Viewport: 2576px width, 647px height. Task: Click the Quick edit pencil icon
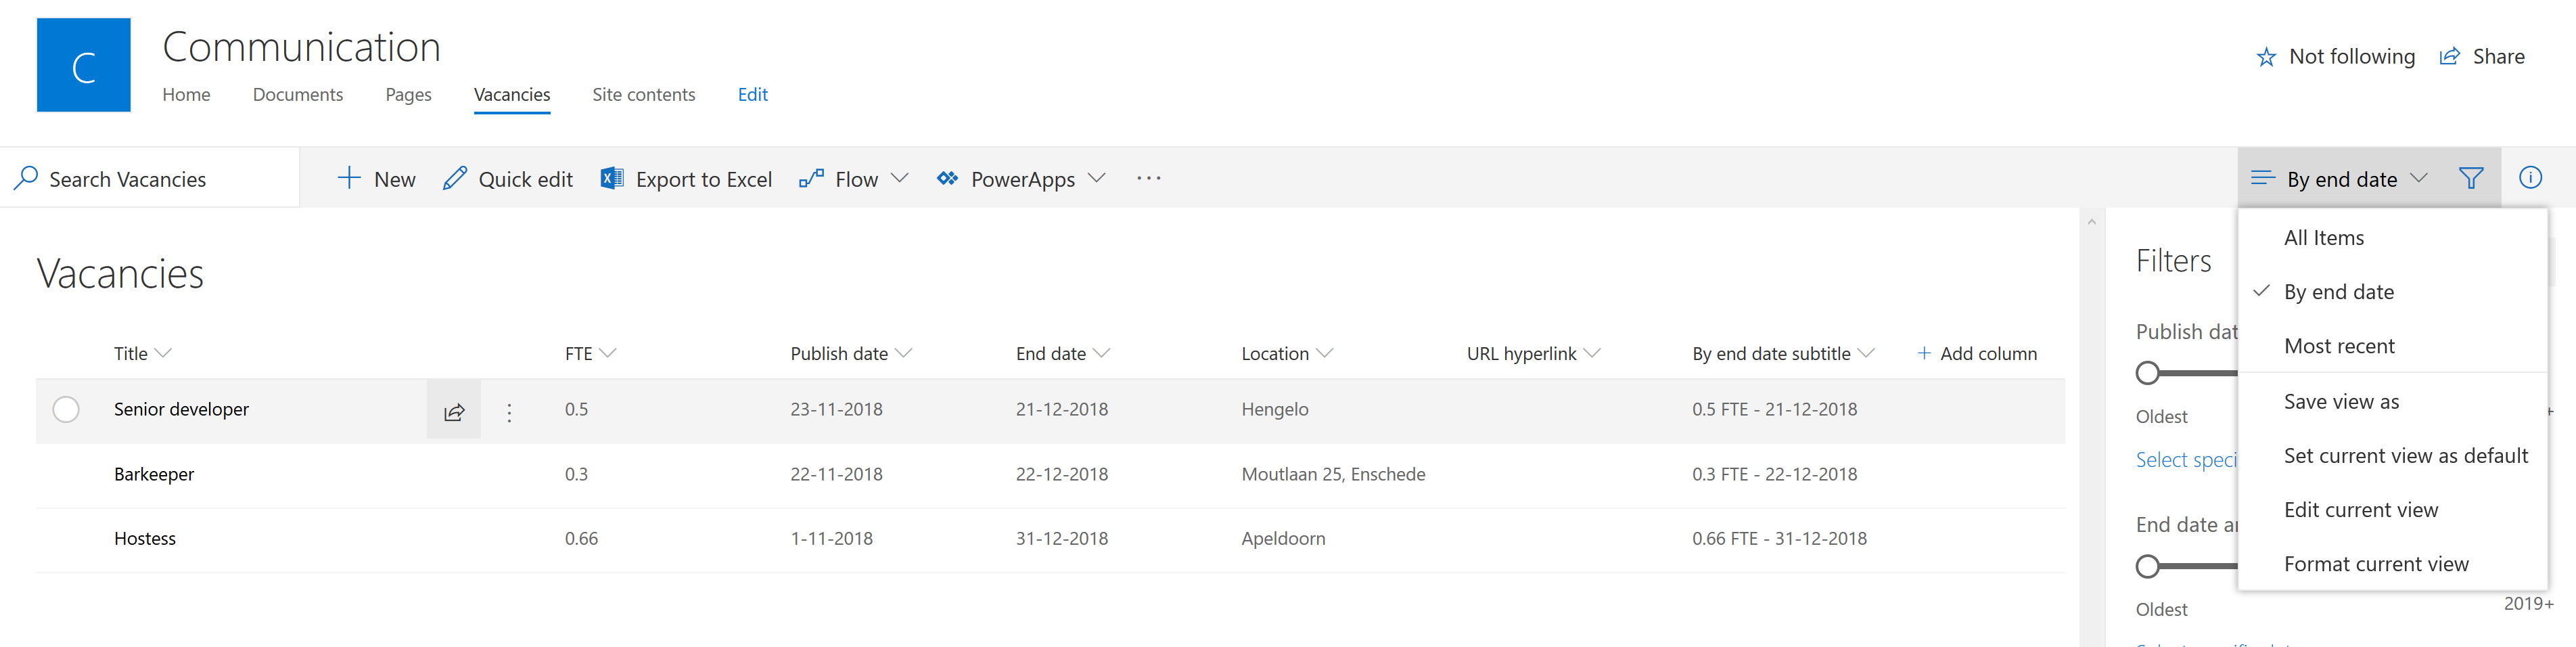click(455, 178)
